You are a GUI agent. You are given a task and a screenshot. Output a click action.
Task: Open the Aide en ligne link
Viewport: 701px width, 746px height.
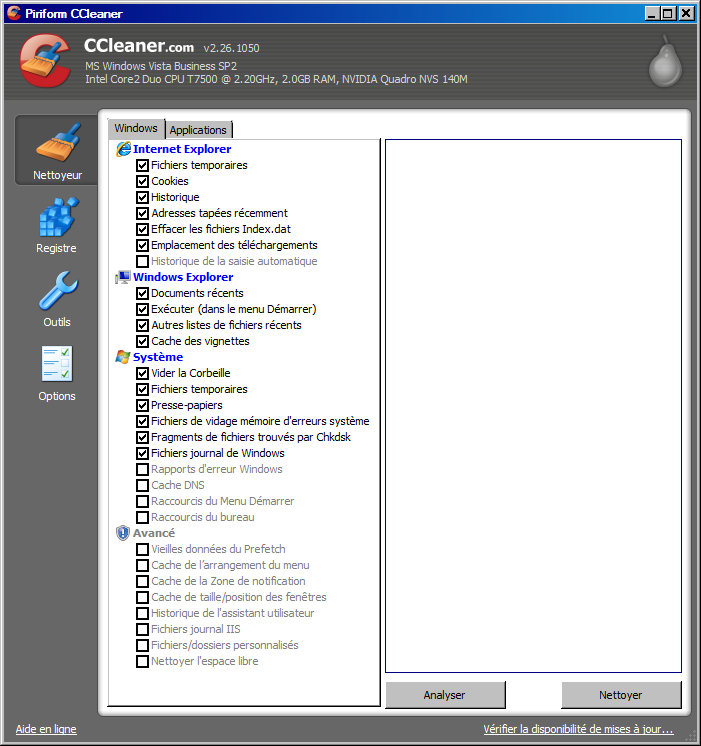(46, 729)
